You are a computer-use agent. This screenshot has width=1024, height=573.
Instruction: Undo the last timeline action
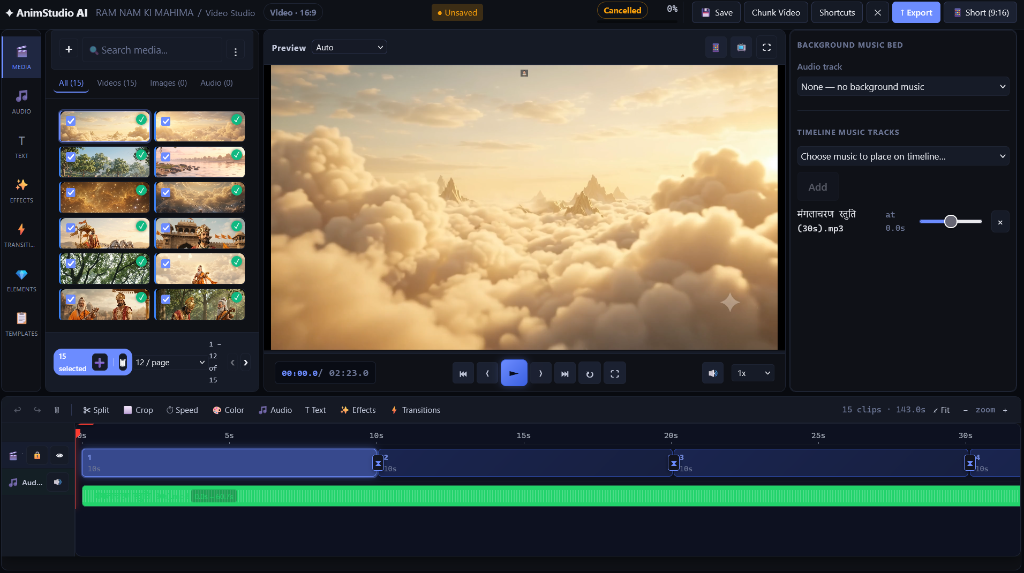click(x=18, y=410)
